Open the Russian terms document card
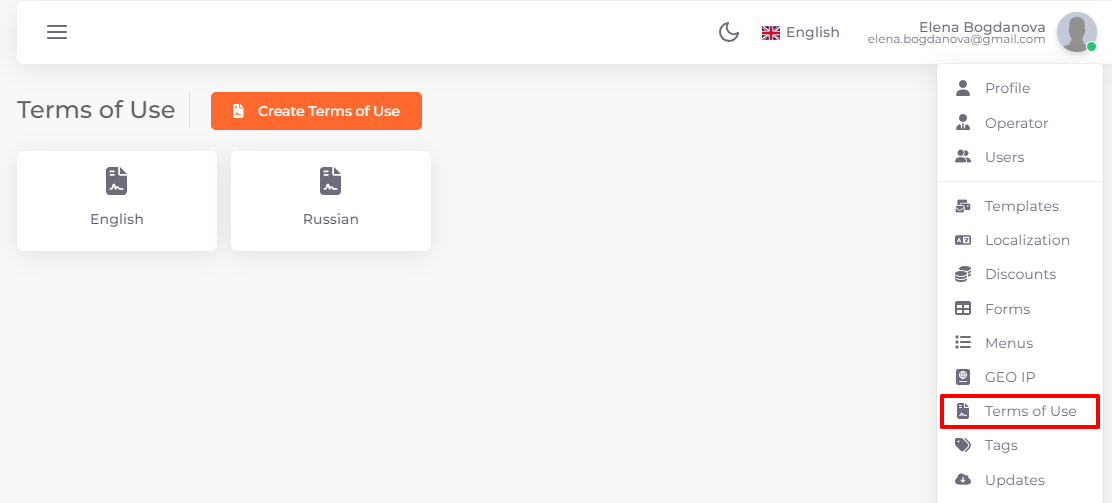Viewport: 1112px width, 503px height. pos(331,201)
